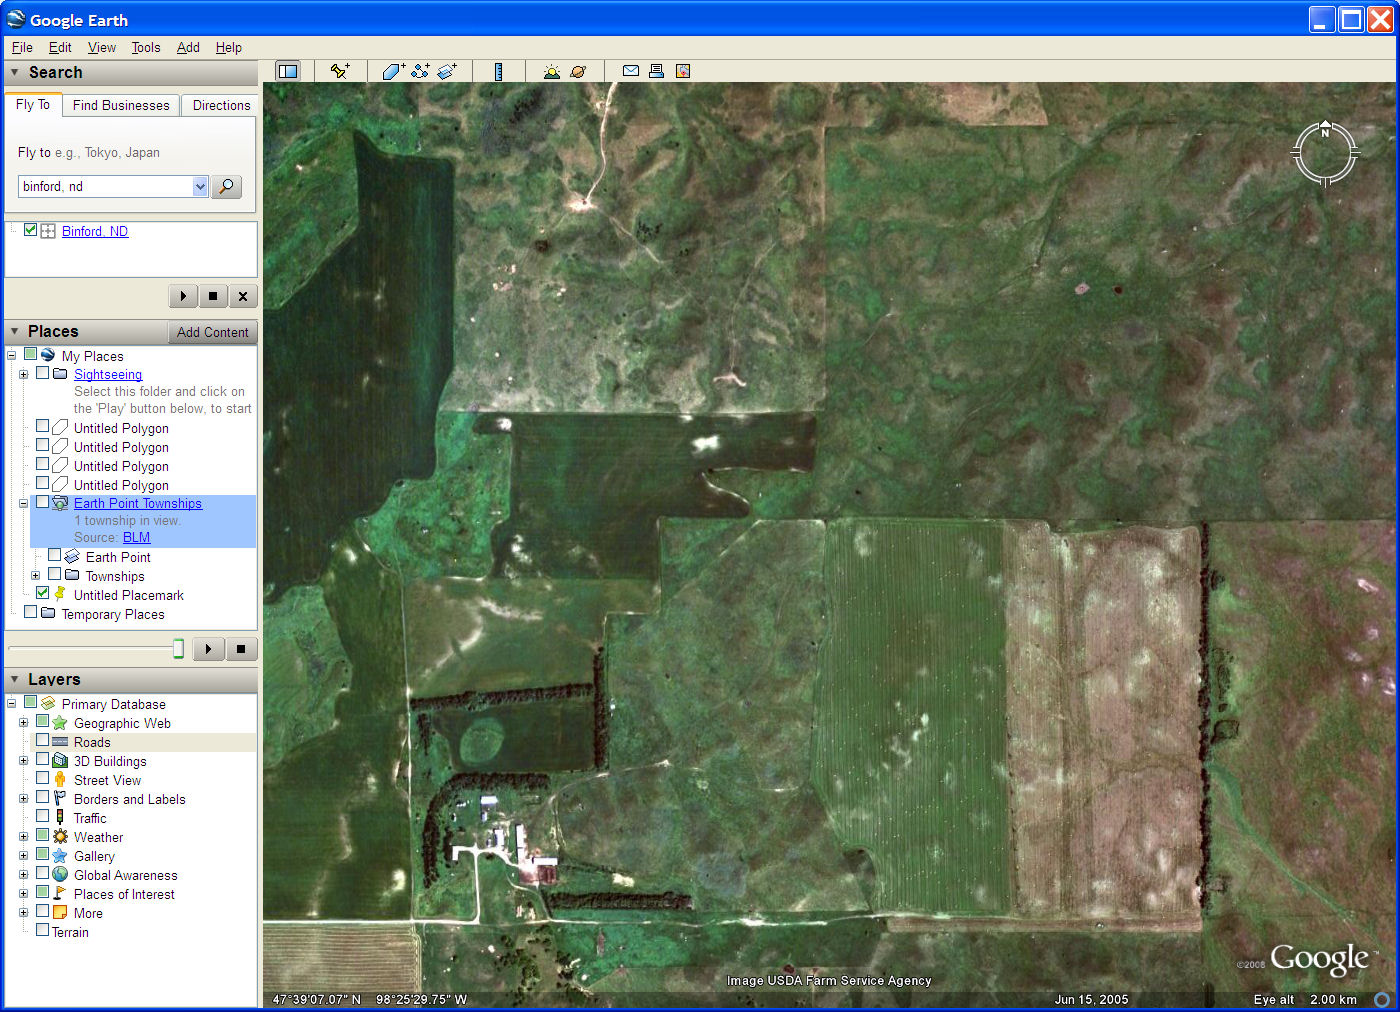
Task: Click the Roads layer icon
Action: coord(60,742)
